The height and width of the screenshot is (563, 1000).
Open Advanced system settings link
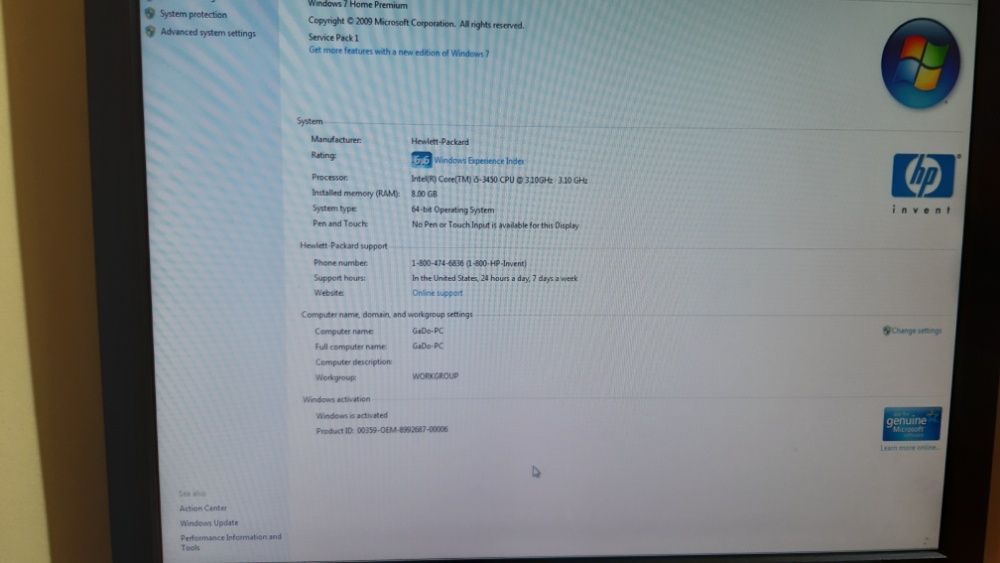tap(208, 33)
